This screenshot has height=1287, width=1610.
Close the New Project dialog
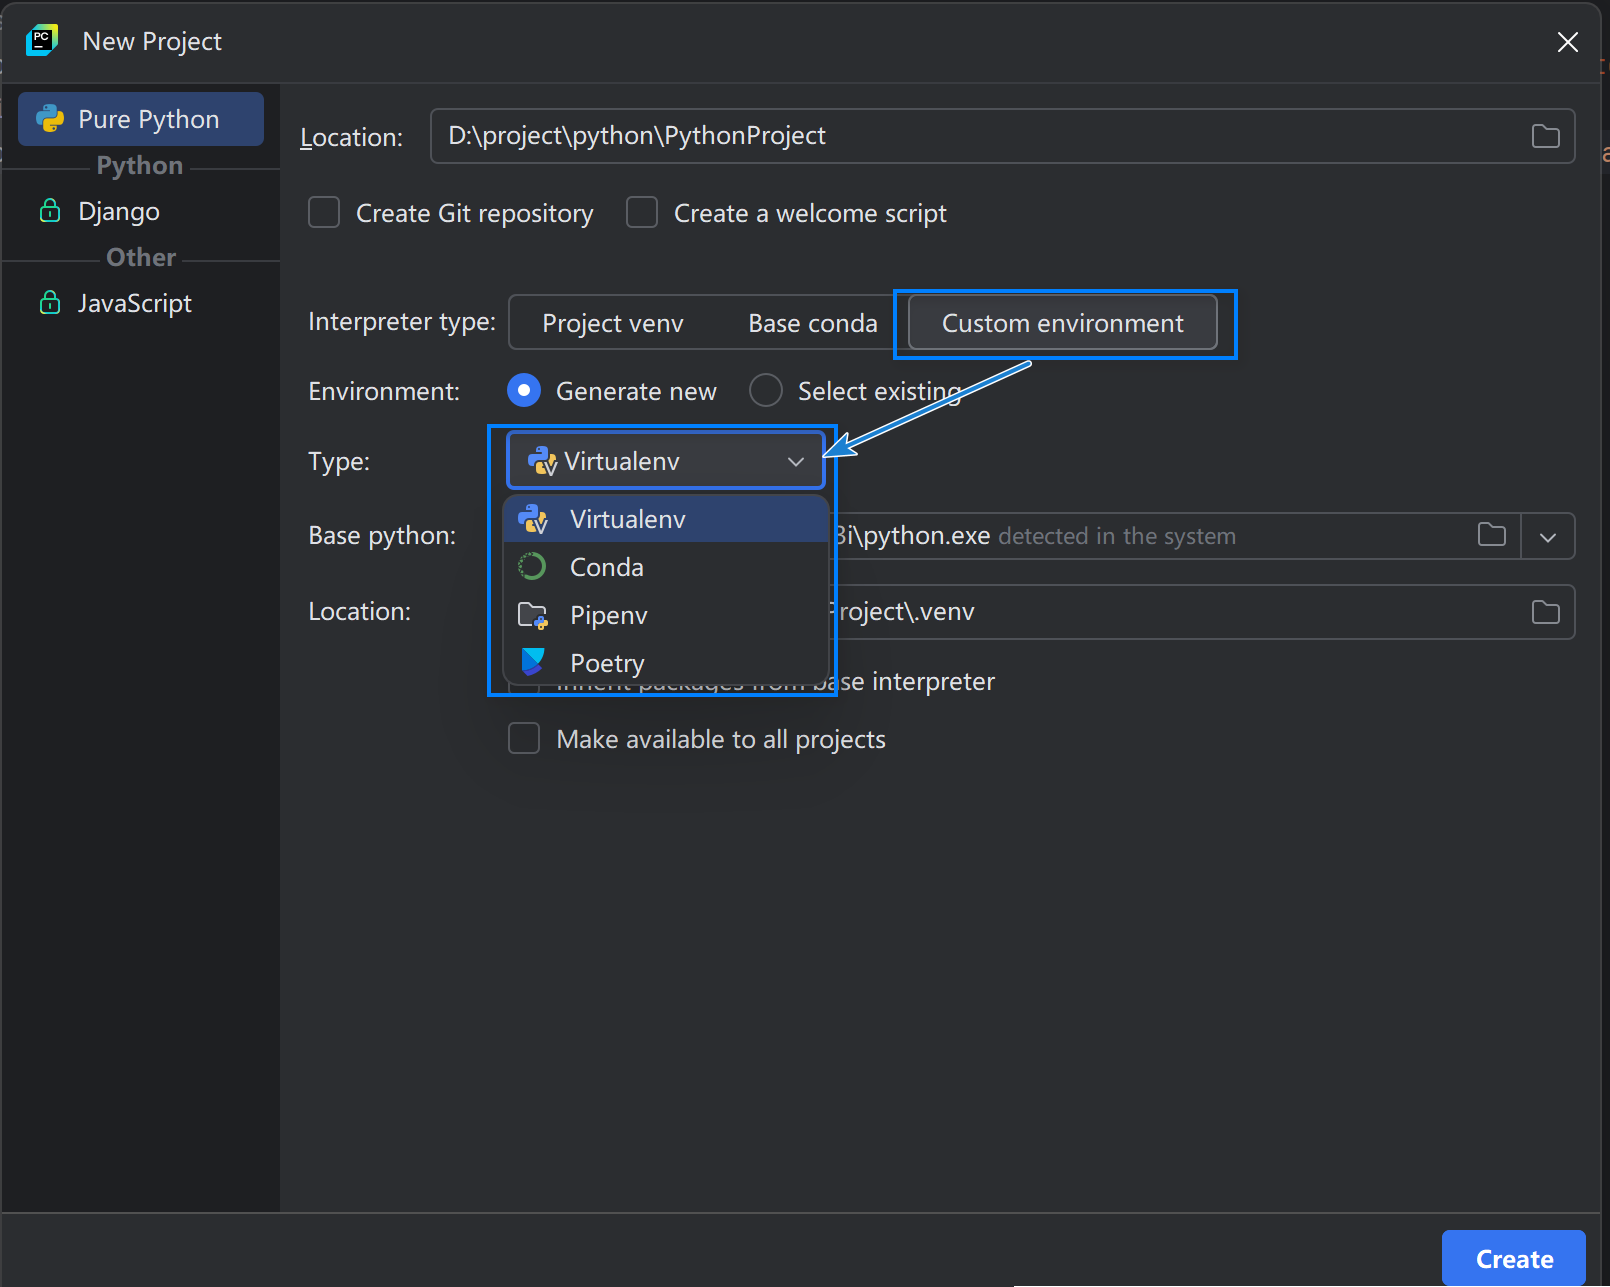(x=1568, y=42)
